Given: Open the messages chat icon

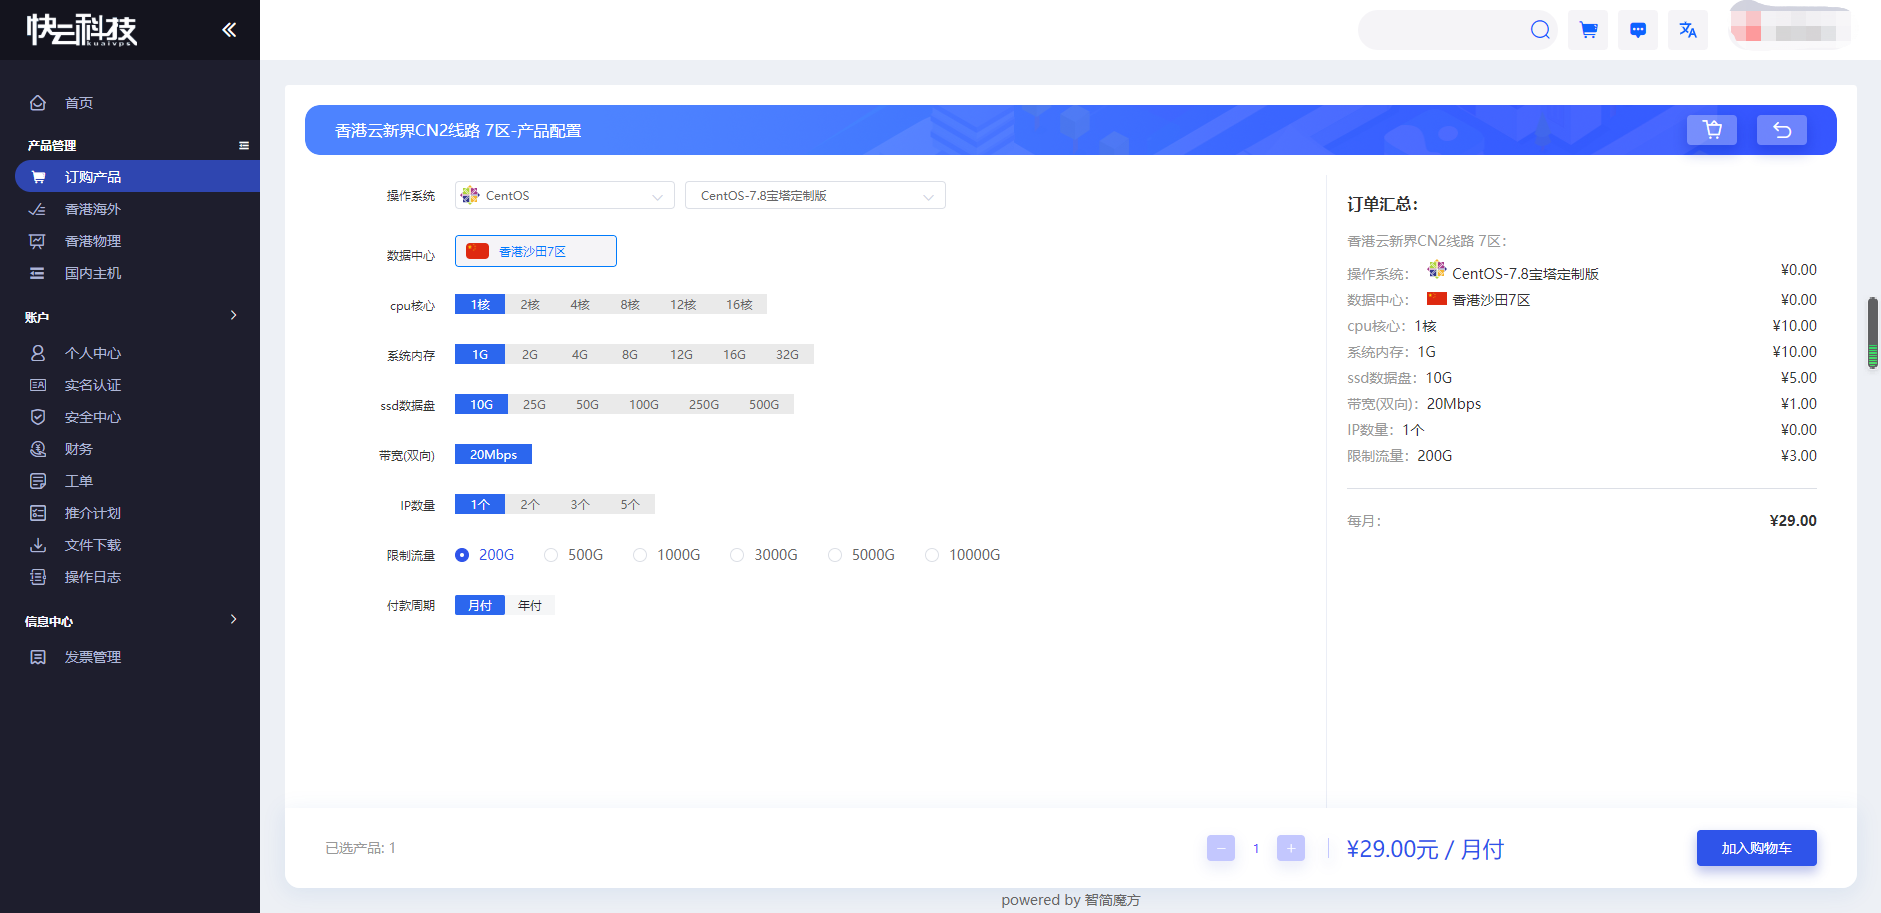Looking at the screenshot, I should coord(1638,30).
